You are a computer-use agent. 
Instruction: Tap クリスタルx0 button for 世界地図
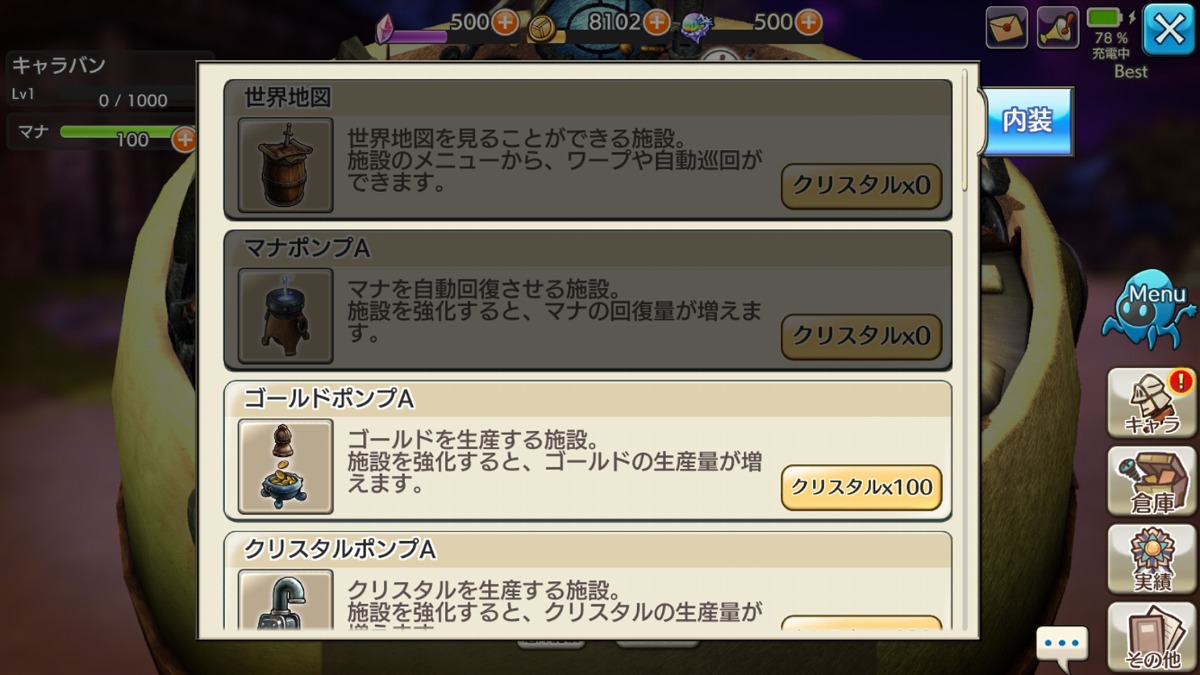point(861,186)
